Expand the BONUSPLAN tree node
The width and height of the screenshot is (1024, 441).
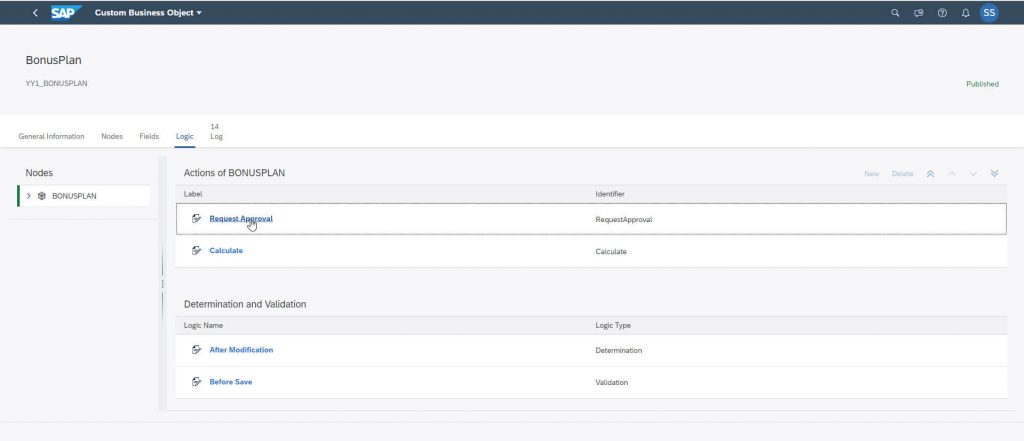(29, 196)
